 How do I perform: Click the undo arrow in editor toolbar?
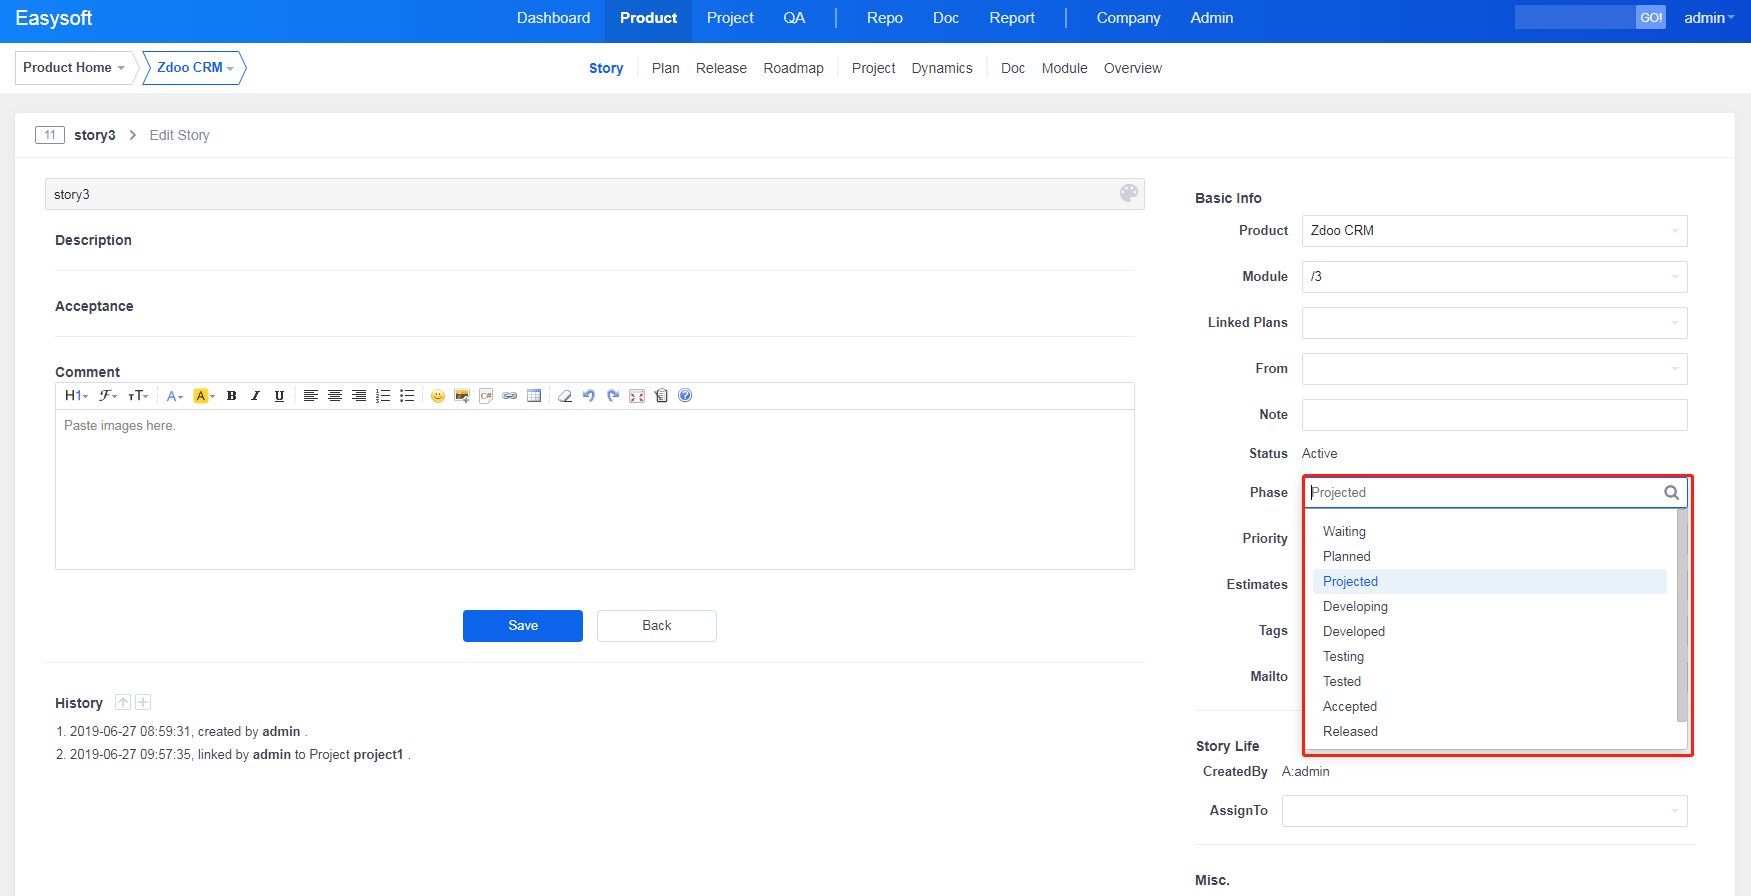(x=589, y=396)
